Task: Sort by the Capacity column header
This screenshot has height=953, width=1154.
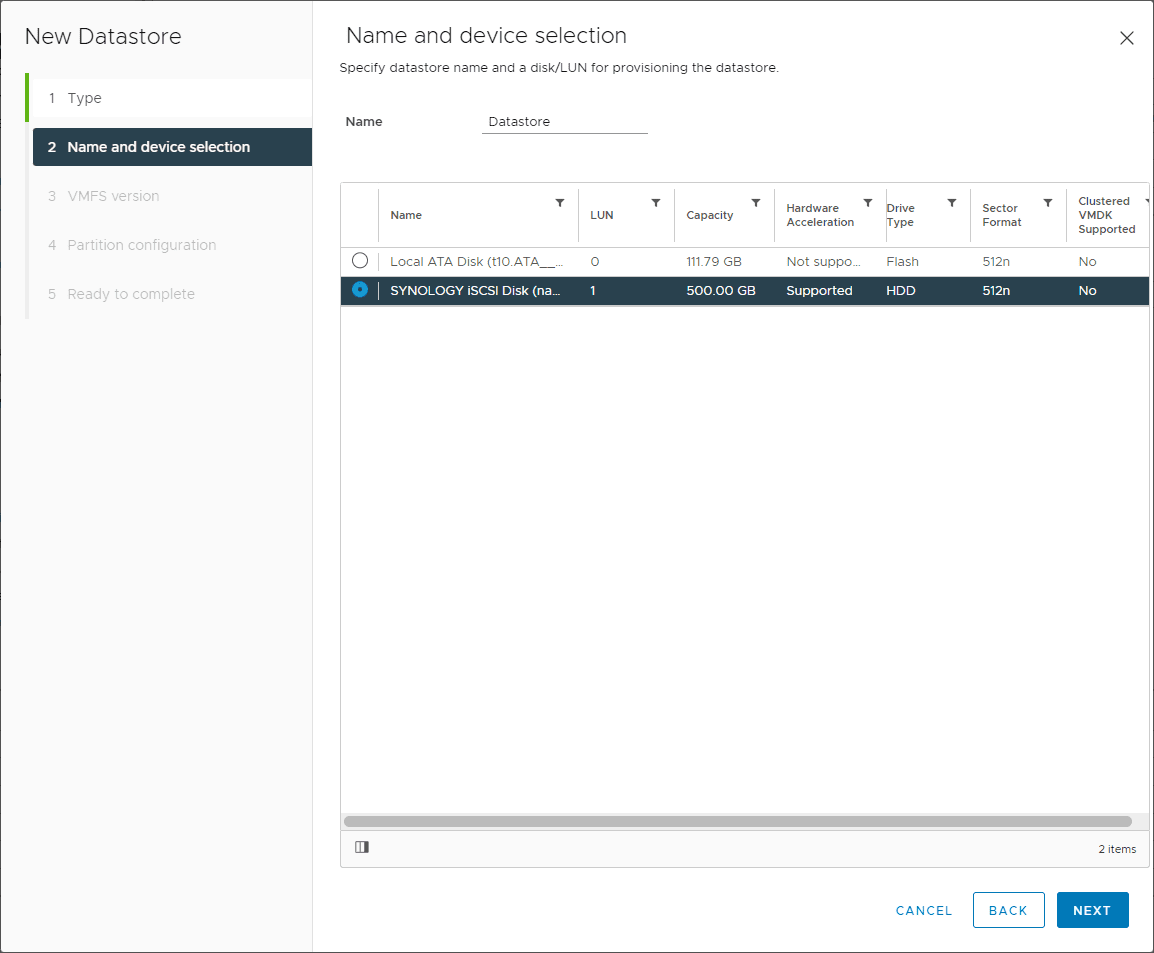Action: point(710,216)
